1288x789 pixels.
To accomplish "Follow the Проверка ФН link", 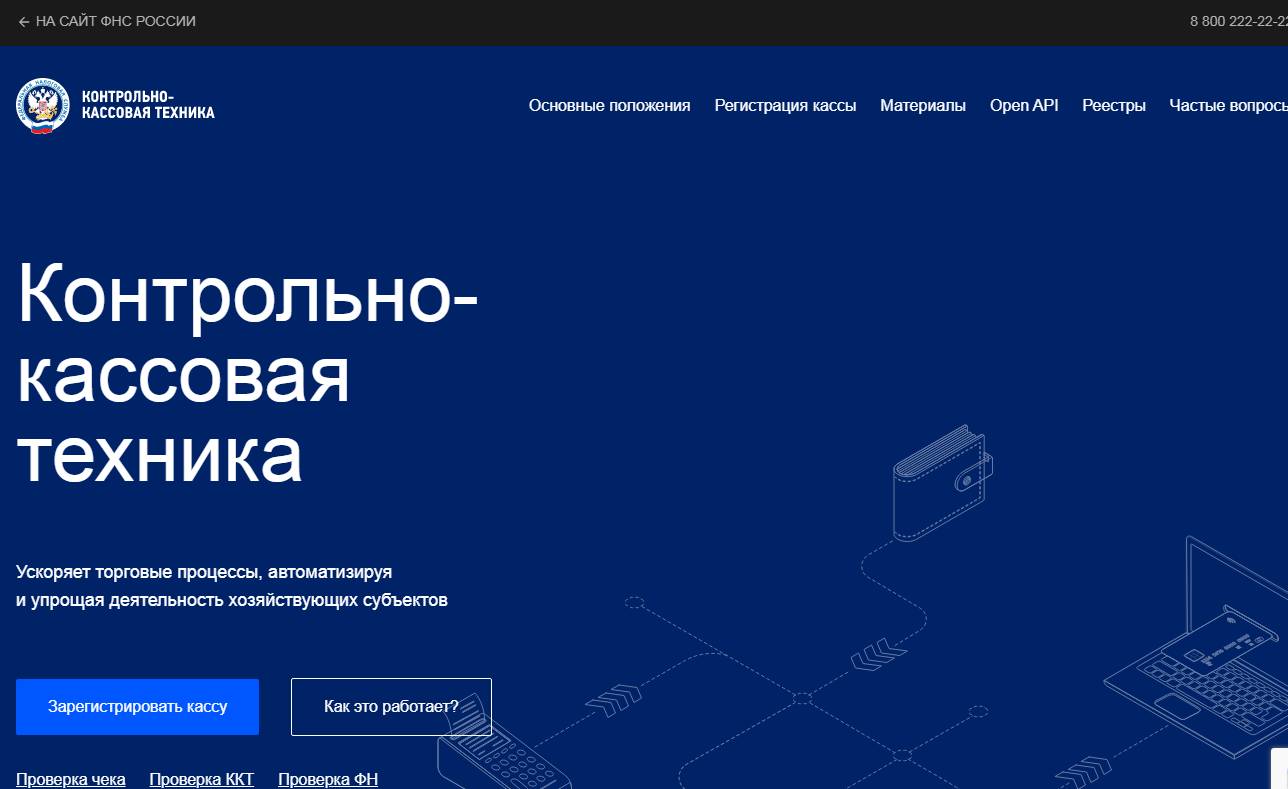I will (328, 779).
